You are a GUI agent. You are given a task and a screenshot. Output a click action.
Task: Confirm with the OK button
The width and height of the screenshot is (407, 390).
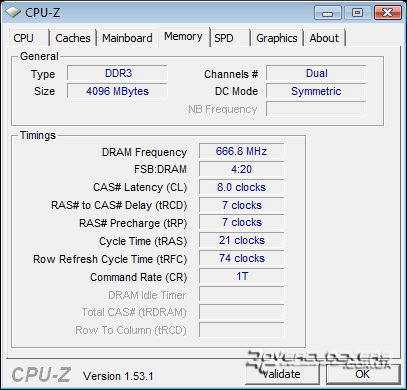[363, 374]
